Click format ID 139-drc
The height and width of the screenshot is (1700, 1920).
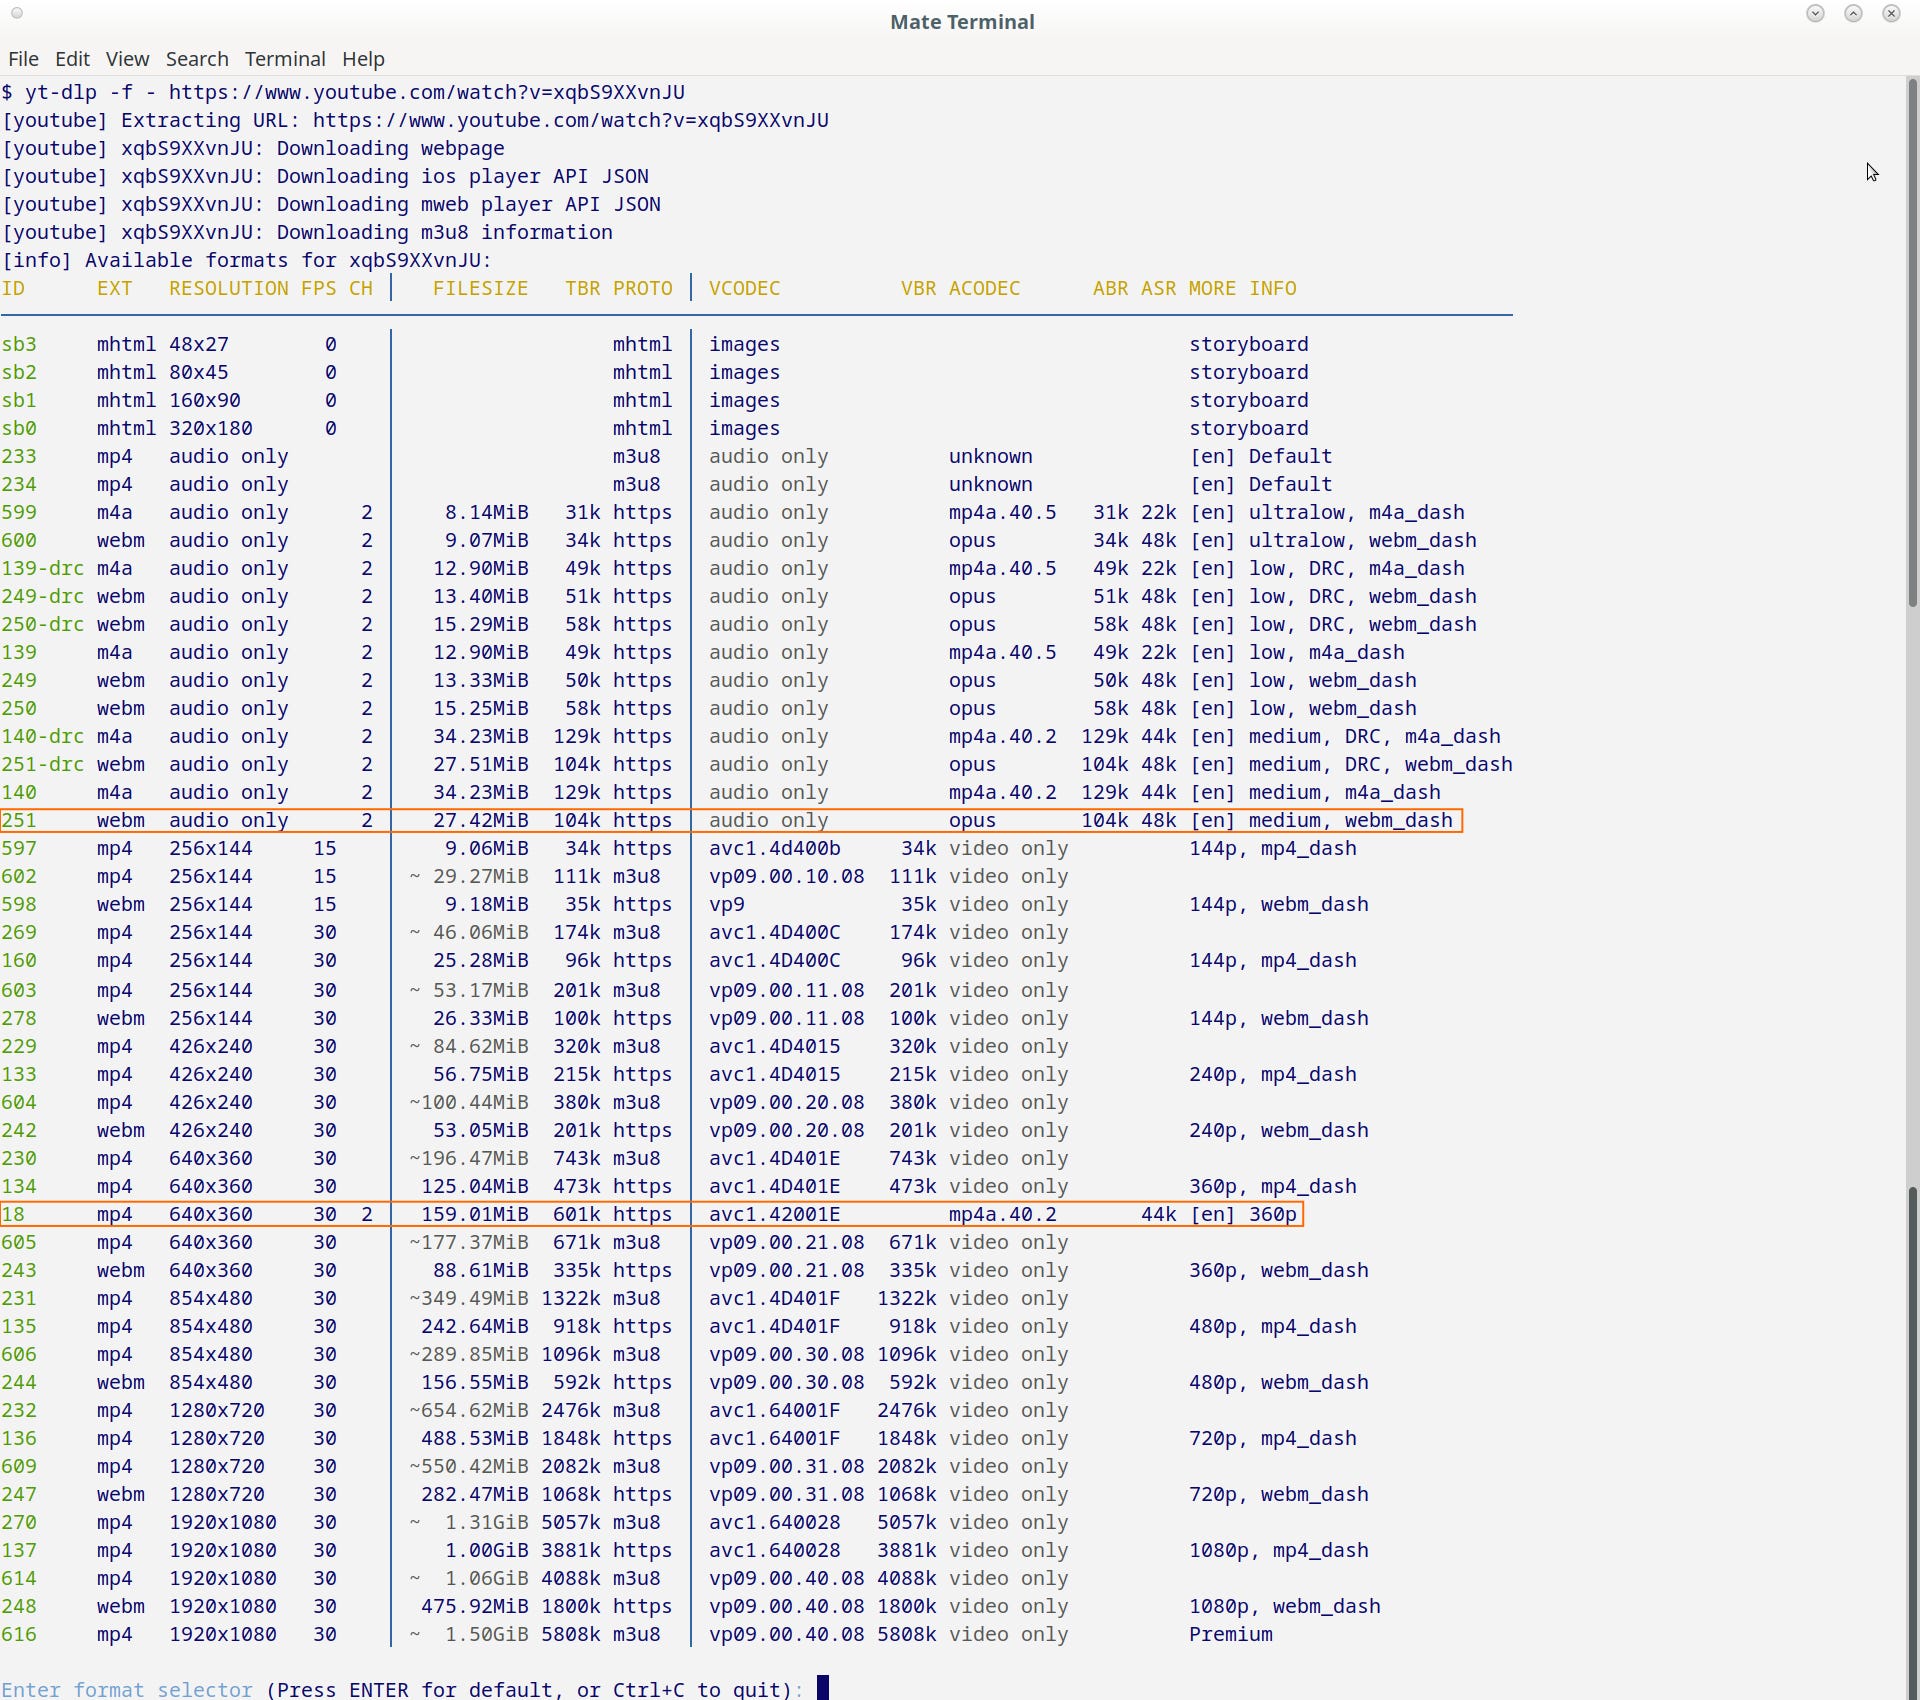43,568
